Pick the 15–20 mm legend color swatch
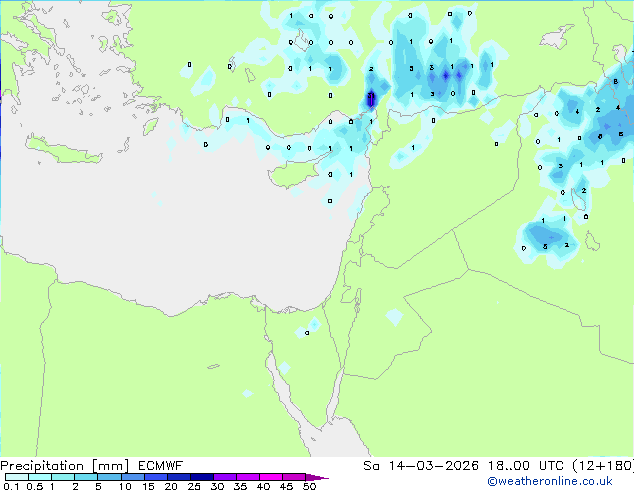 [155, 477]
